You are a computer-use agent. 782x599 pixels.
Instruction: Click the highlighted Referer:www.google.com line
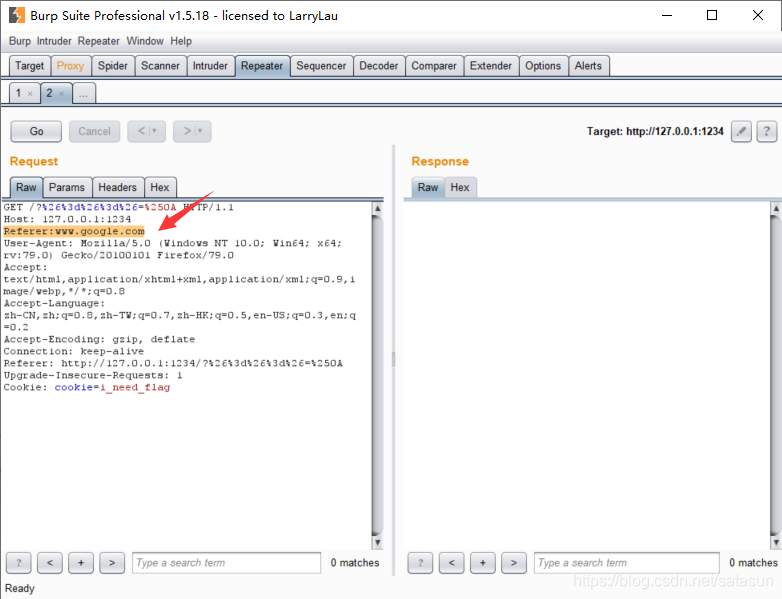(74, 231)
